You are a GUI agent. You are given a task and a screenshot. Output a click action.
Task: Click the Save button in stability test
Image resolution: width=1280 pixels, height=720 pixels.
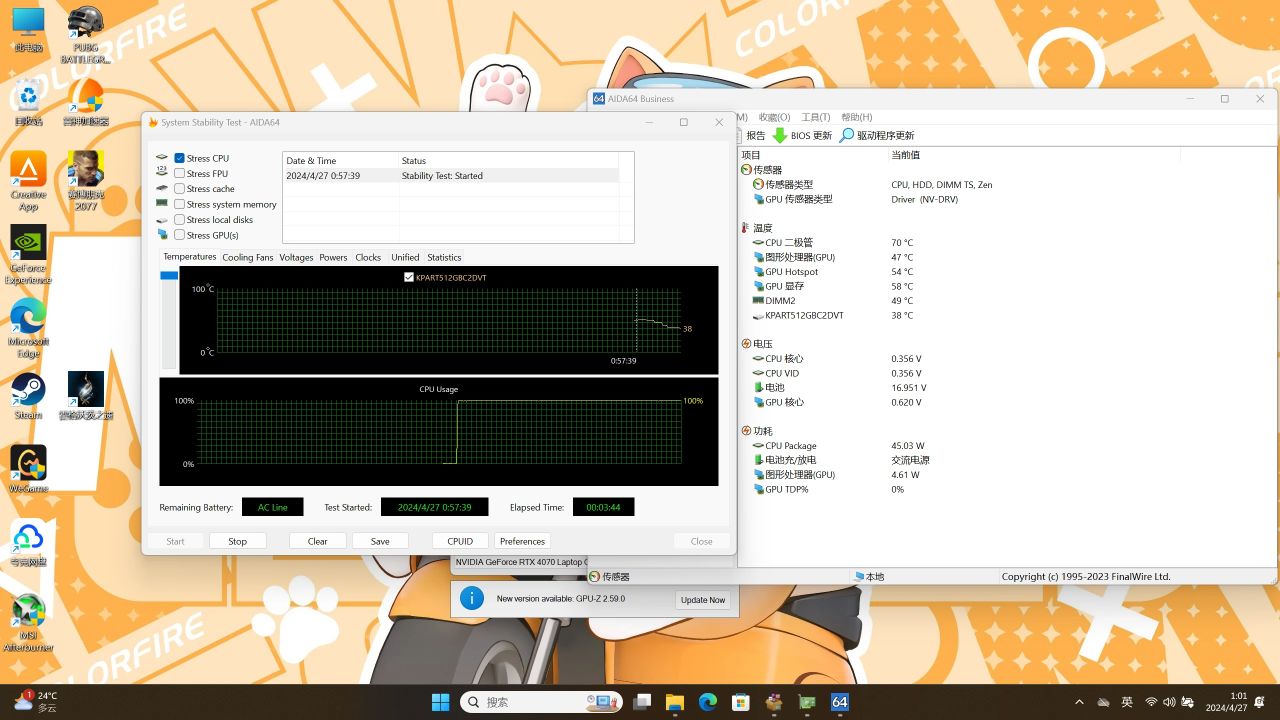[x=380, y=541]
